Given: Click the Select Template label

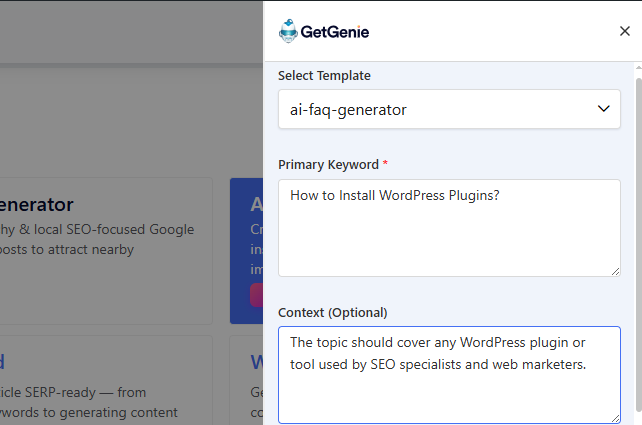Looking at the screenshot, I should (x=324, y=76).
